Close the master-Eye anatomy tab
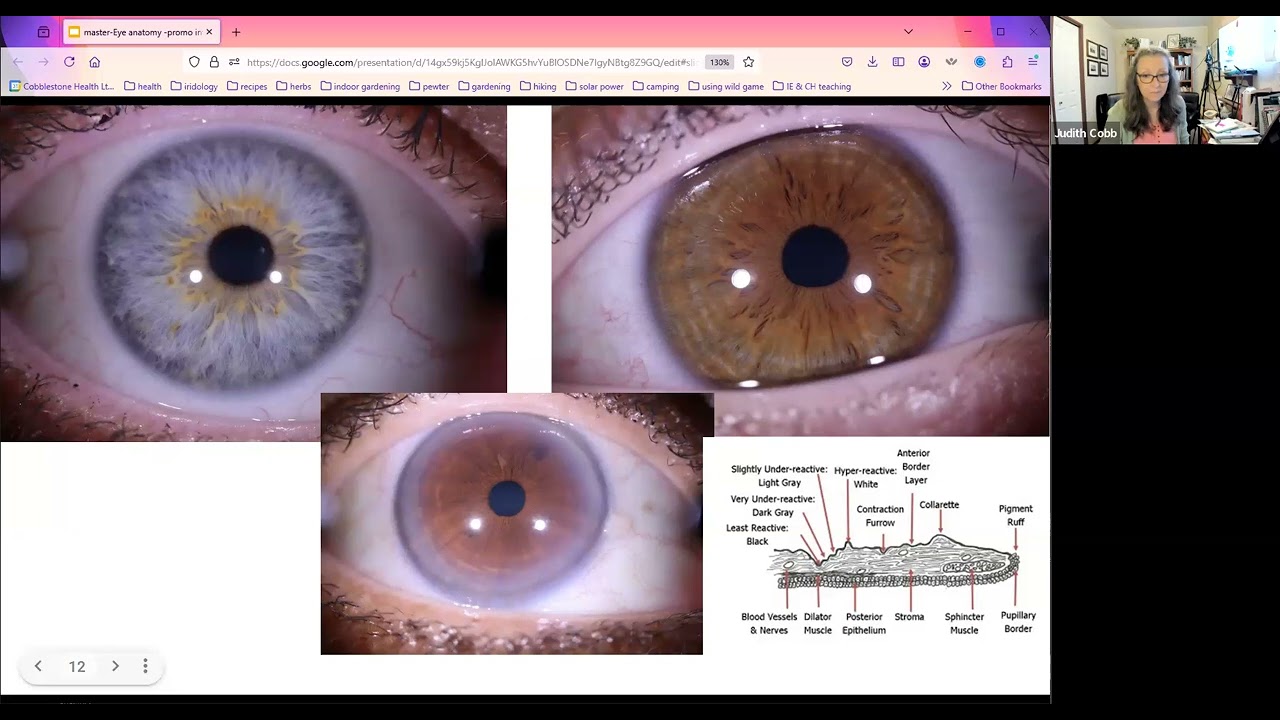 click(x=209, y=32)
